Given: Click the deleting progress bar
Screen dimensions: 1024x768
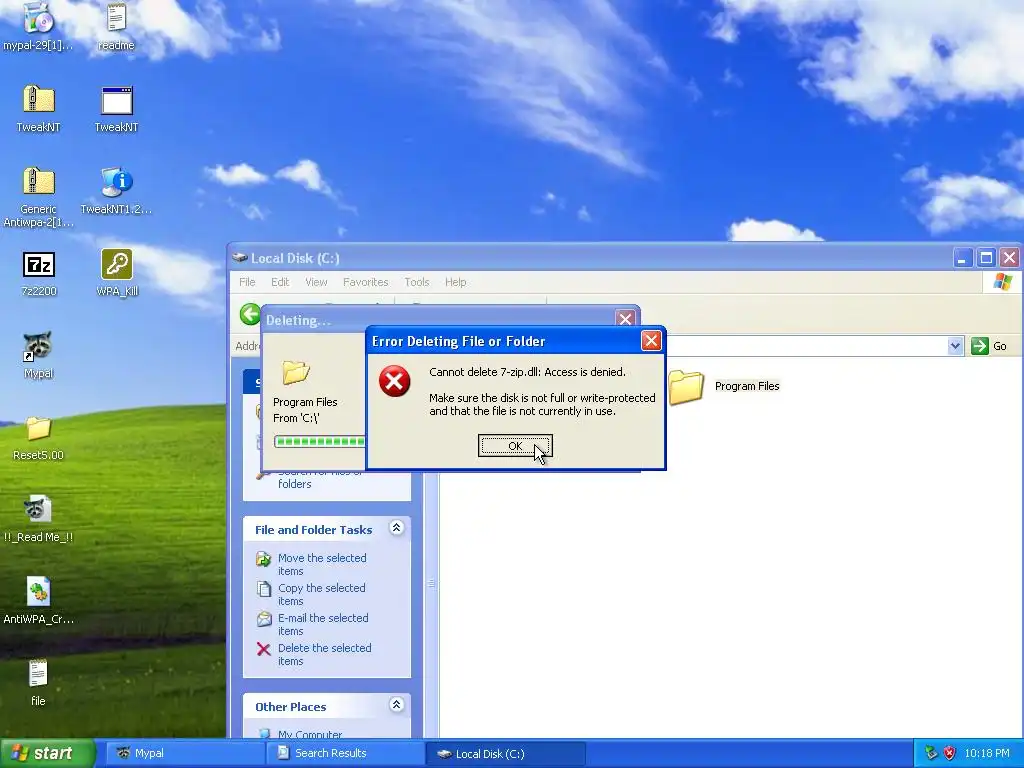Looking at the screenshot, I should (319, 441).
